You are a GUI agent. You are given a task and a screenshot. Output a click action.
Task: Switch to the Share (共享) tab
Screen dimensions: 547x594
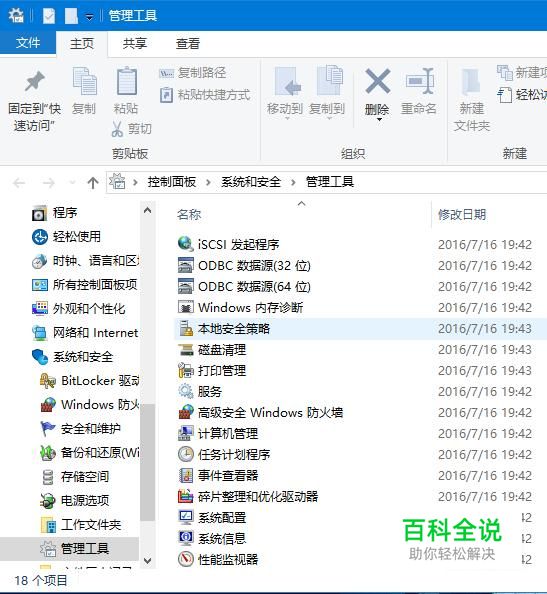point(134,44)
